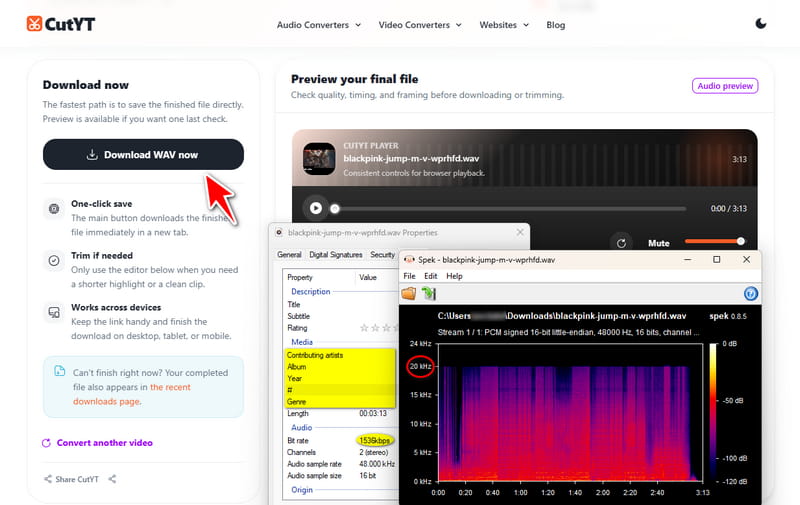
Task: Click the player volume slider handle
Action: pyautogui.click(x=740, y=241)
